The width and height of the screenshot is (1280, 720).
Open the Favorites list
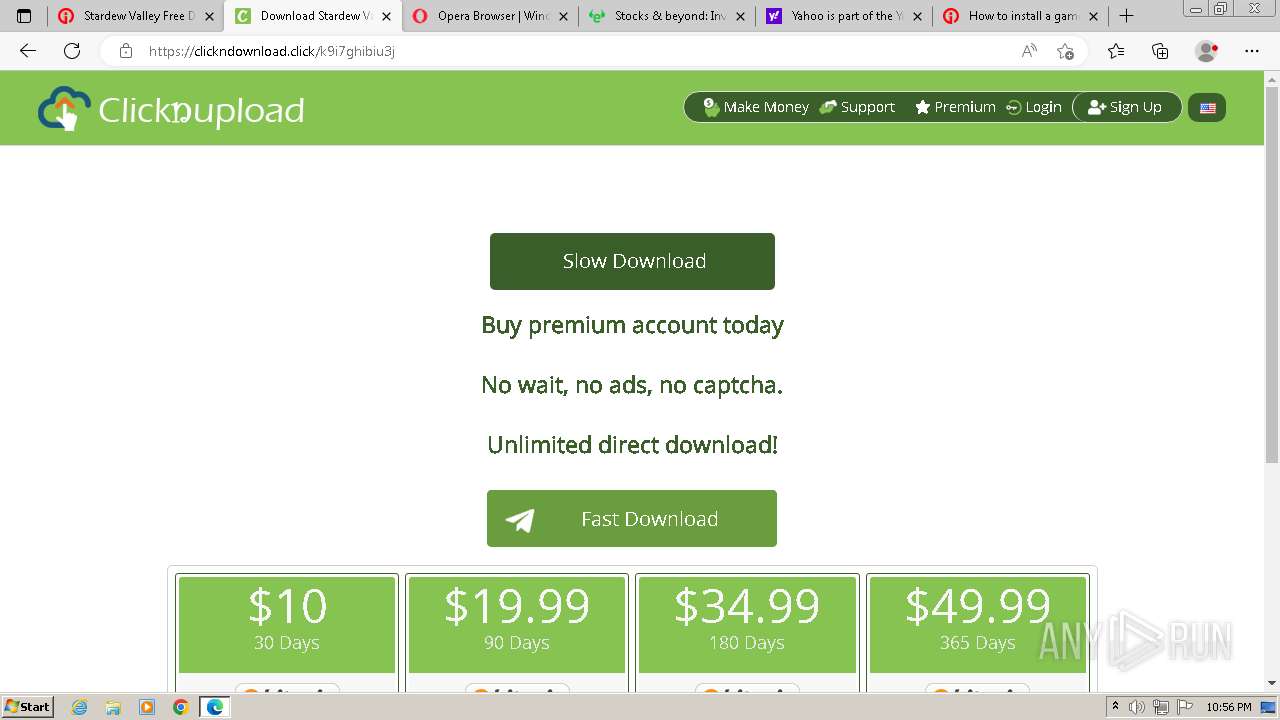[x=1116, y=51]
